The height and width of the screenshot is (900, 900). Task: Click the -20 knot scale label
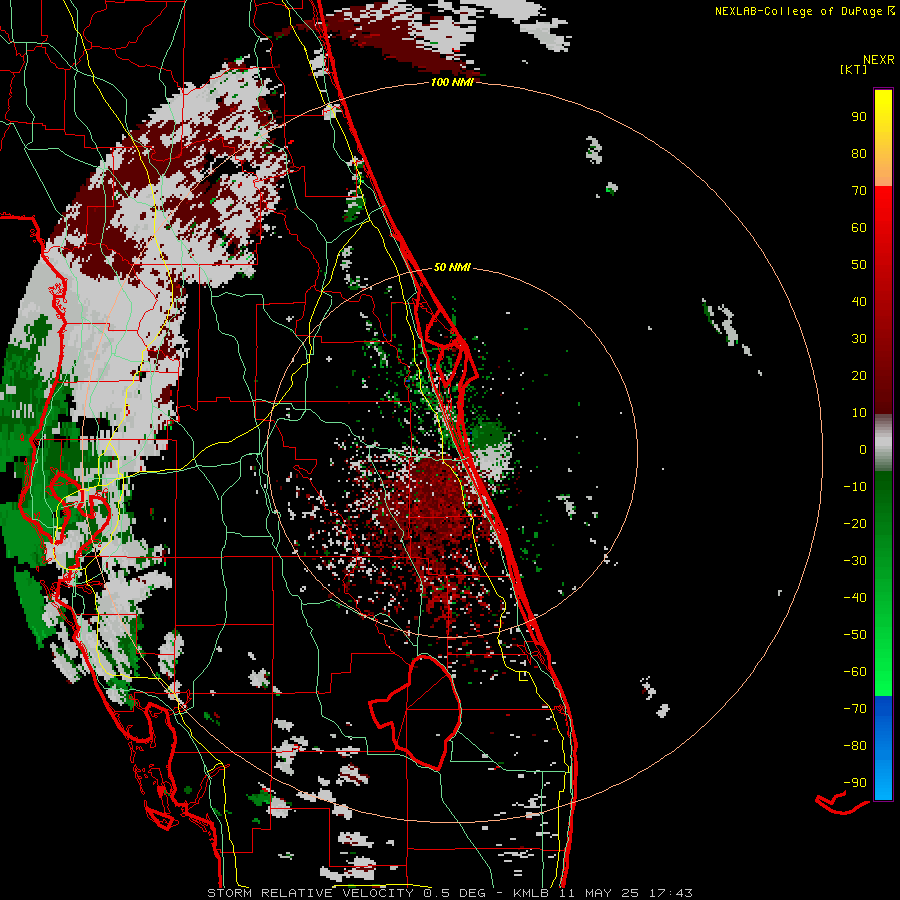click(x=855, y=523)
